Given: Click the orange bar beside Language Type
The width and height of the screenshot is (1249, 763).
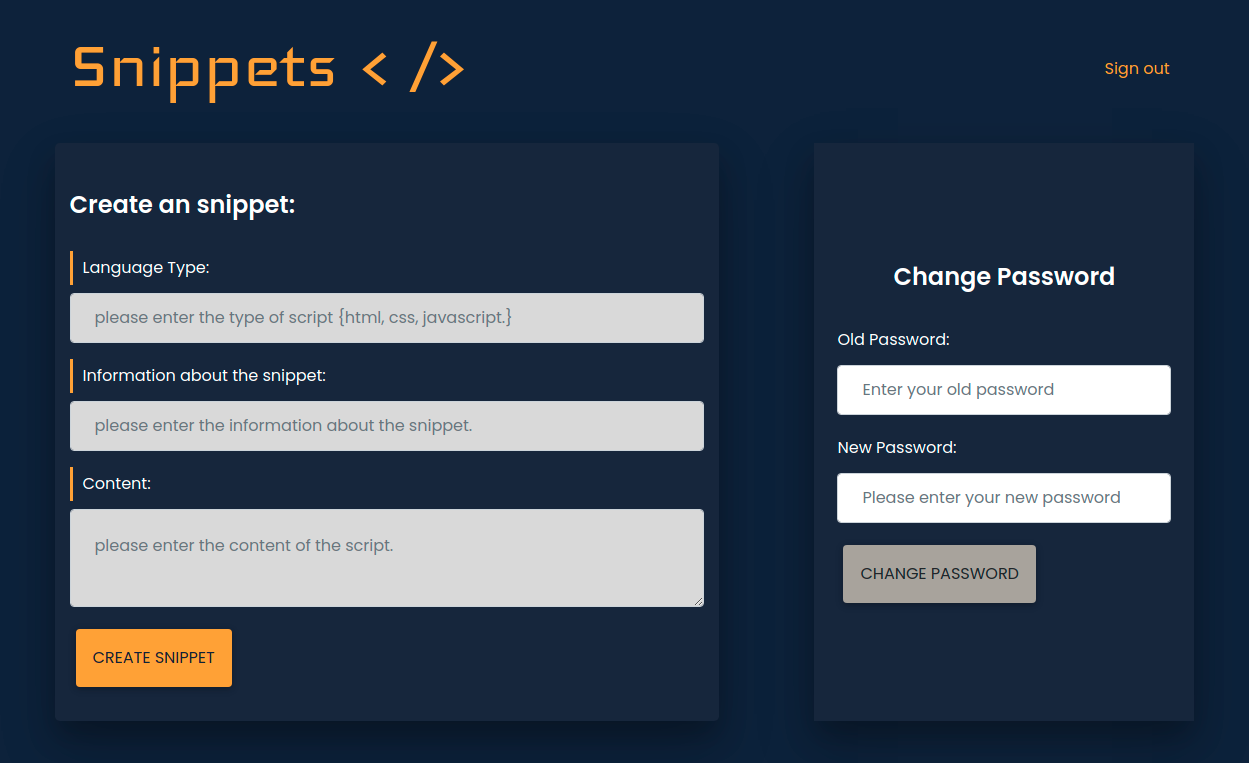Looking at the screenshot, I should click(71, 268).
